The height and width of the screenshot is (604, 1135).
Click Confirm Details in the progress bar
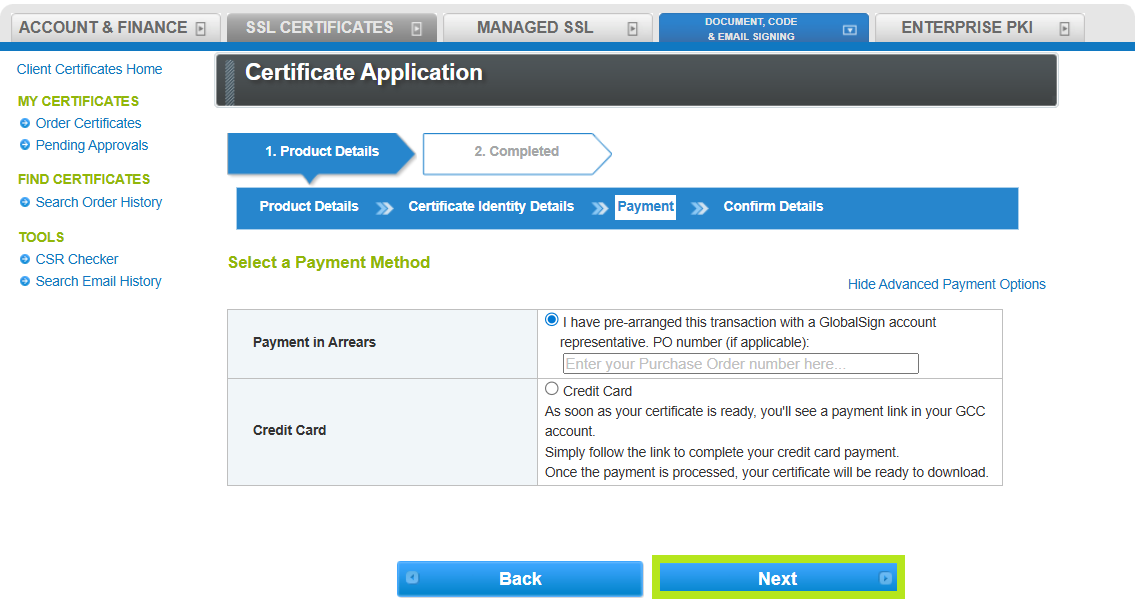[x=773, y=207]
